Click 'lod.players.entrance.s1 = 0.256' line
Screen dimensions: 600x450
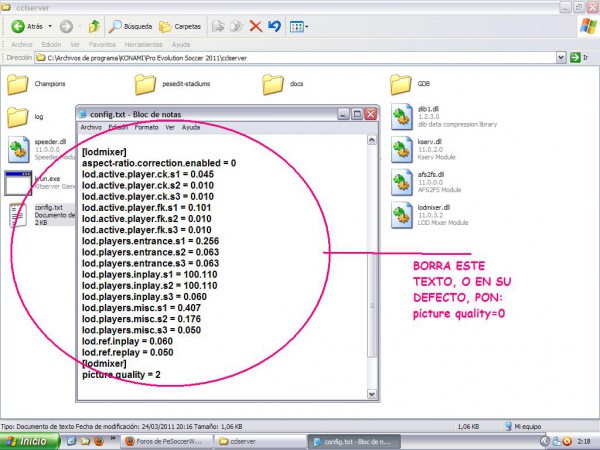pos(150,241)
